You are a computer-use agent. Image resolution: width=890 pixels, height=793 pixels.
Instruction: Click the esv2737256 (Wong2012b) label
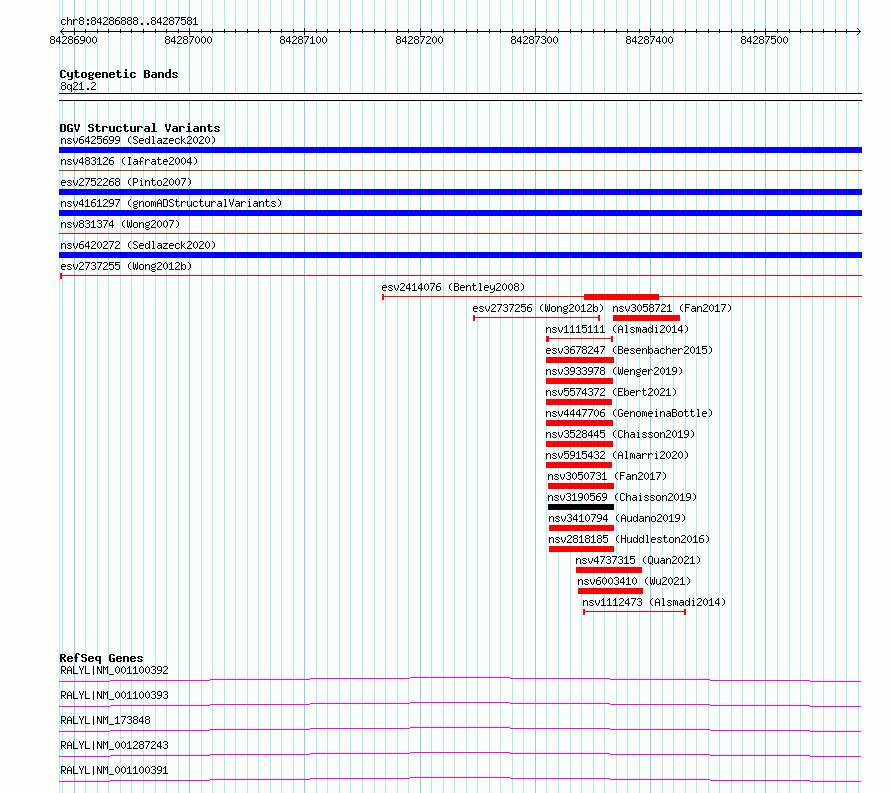538,308
